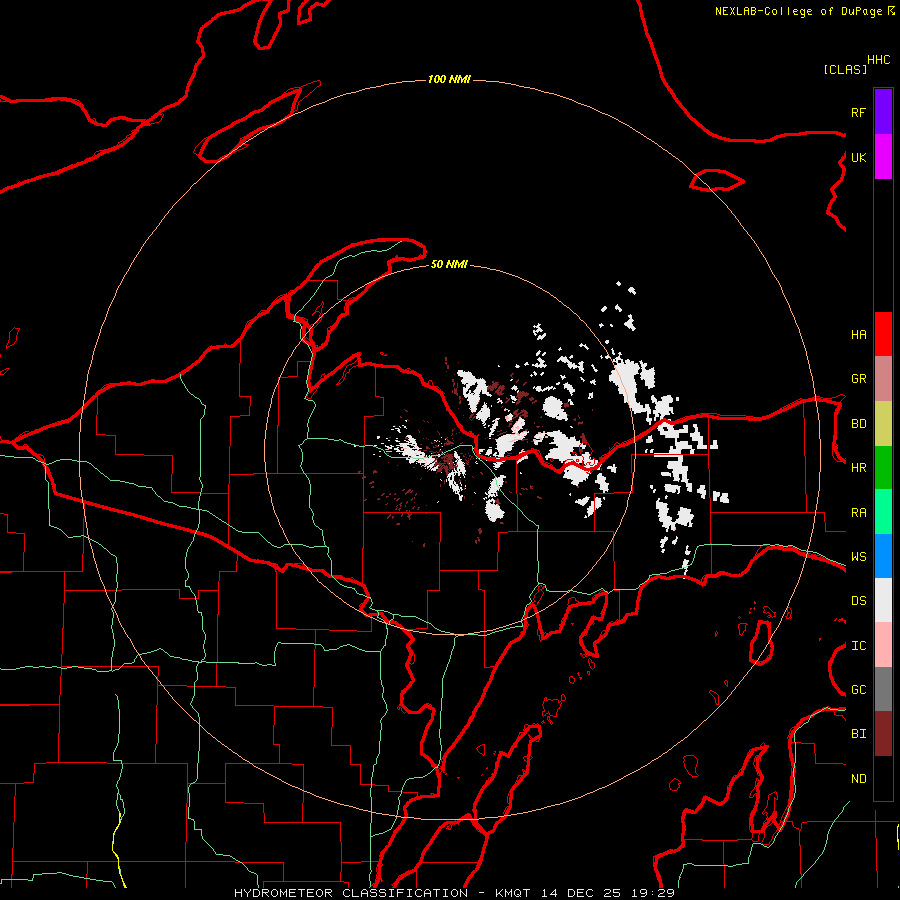
Task: Click the HR green legend color block
Action: (883, 468)
